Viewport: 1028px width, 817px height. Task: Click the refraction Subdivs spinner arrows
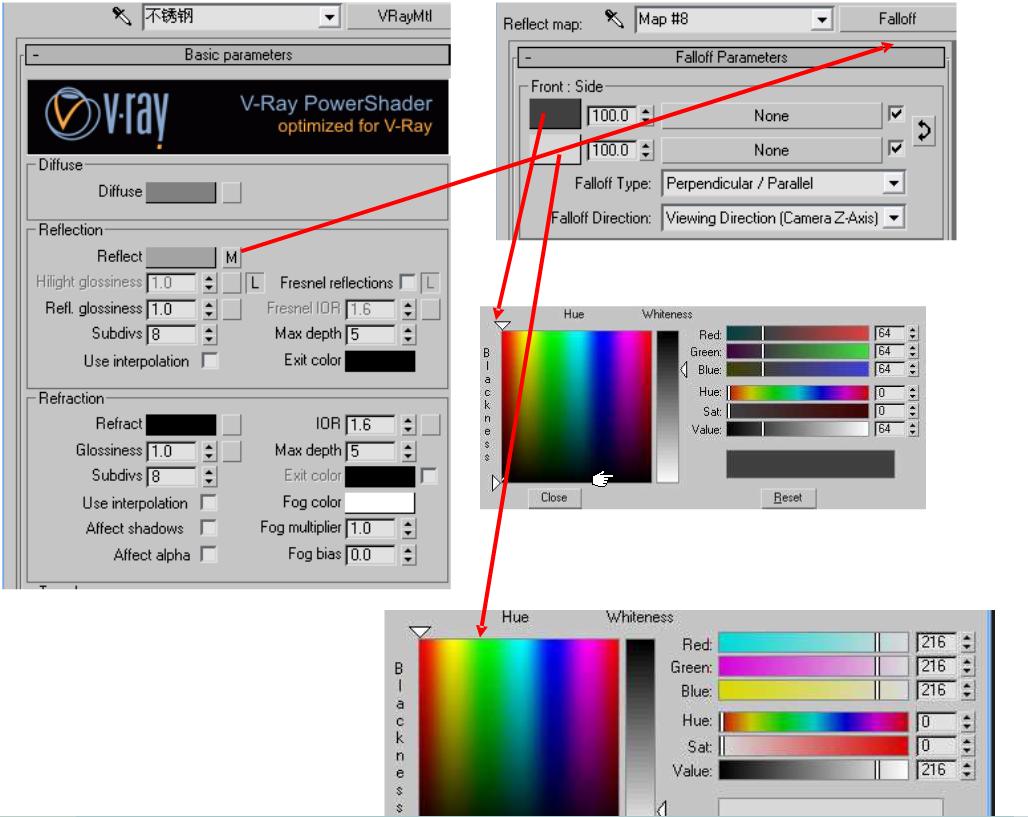click(209, 476)
